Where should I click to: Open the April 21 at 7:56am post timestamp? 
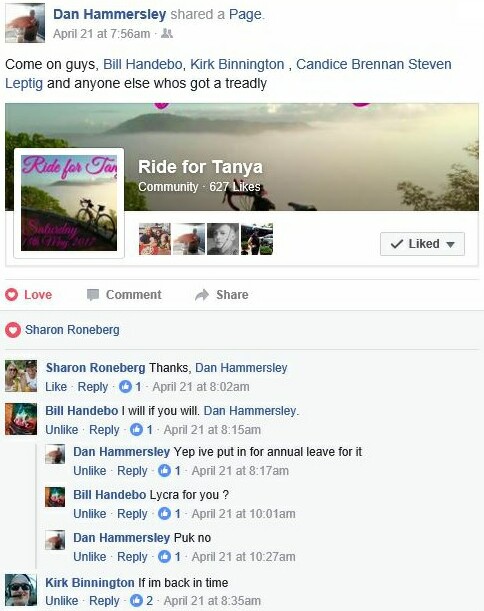coord(101,34)
